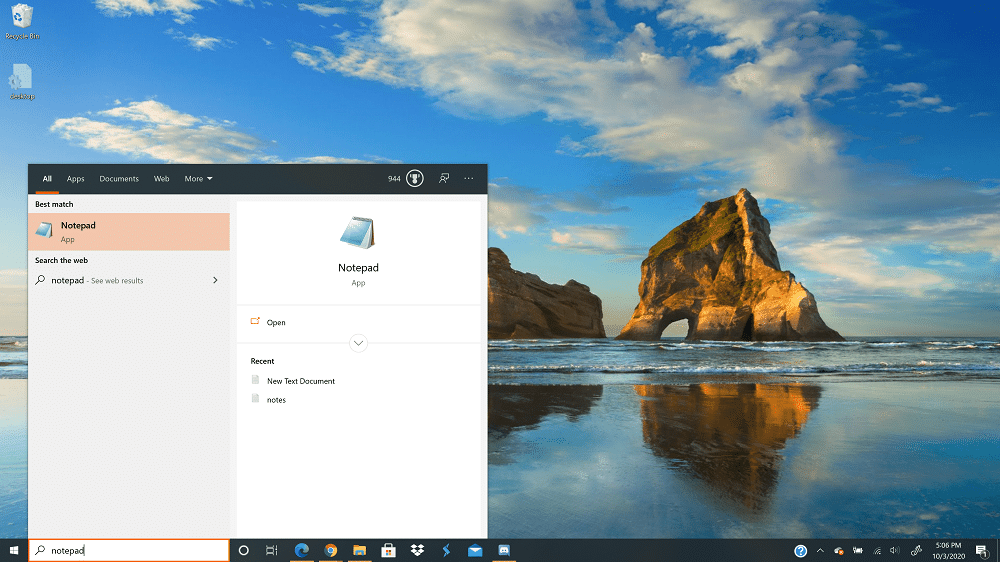
Task: Open Dropbox from the taskbar
Action: coord(418,550)
